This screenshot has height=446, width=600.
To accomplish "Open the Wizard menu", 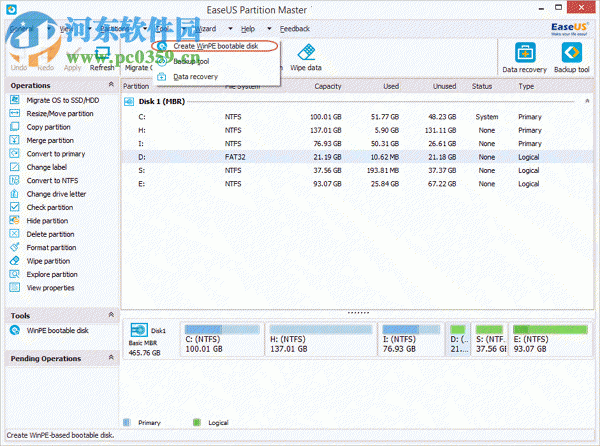I will point(206,29).
